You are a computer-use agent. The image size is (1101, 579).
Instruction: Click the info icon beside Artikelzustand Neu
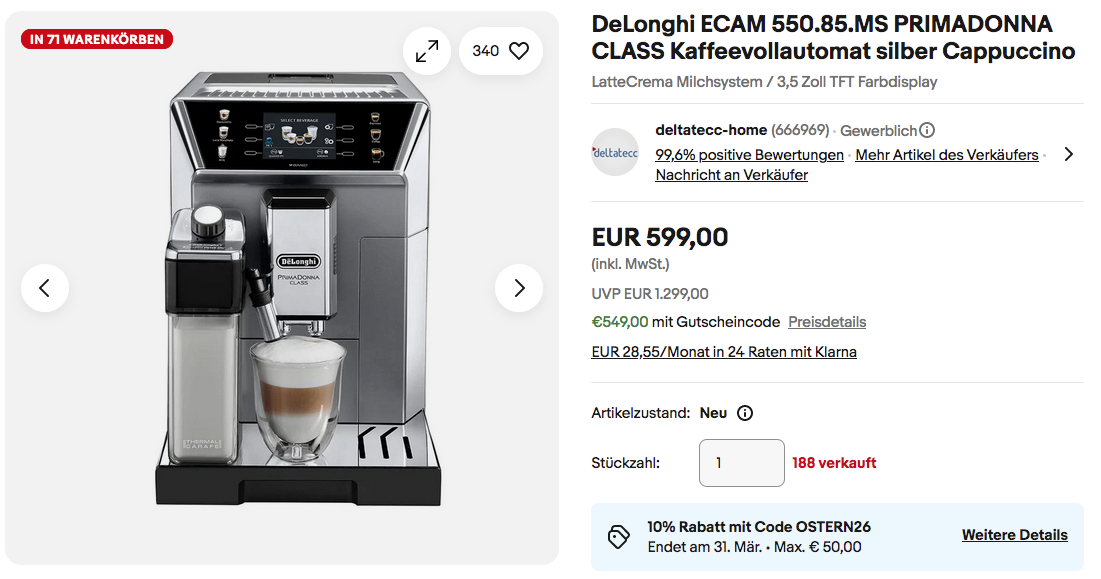coord(745,413)
